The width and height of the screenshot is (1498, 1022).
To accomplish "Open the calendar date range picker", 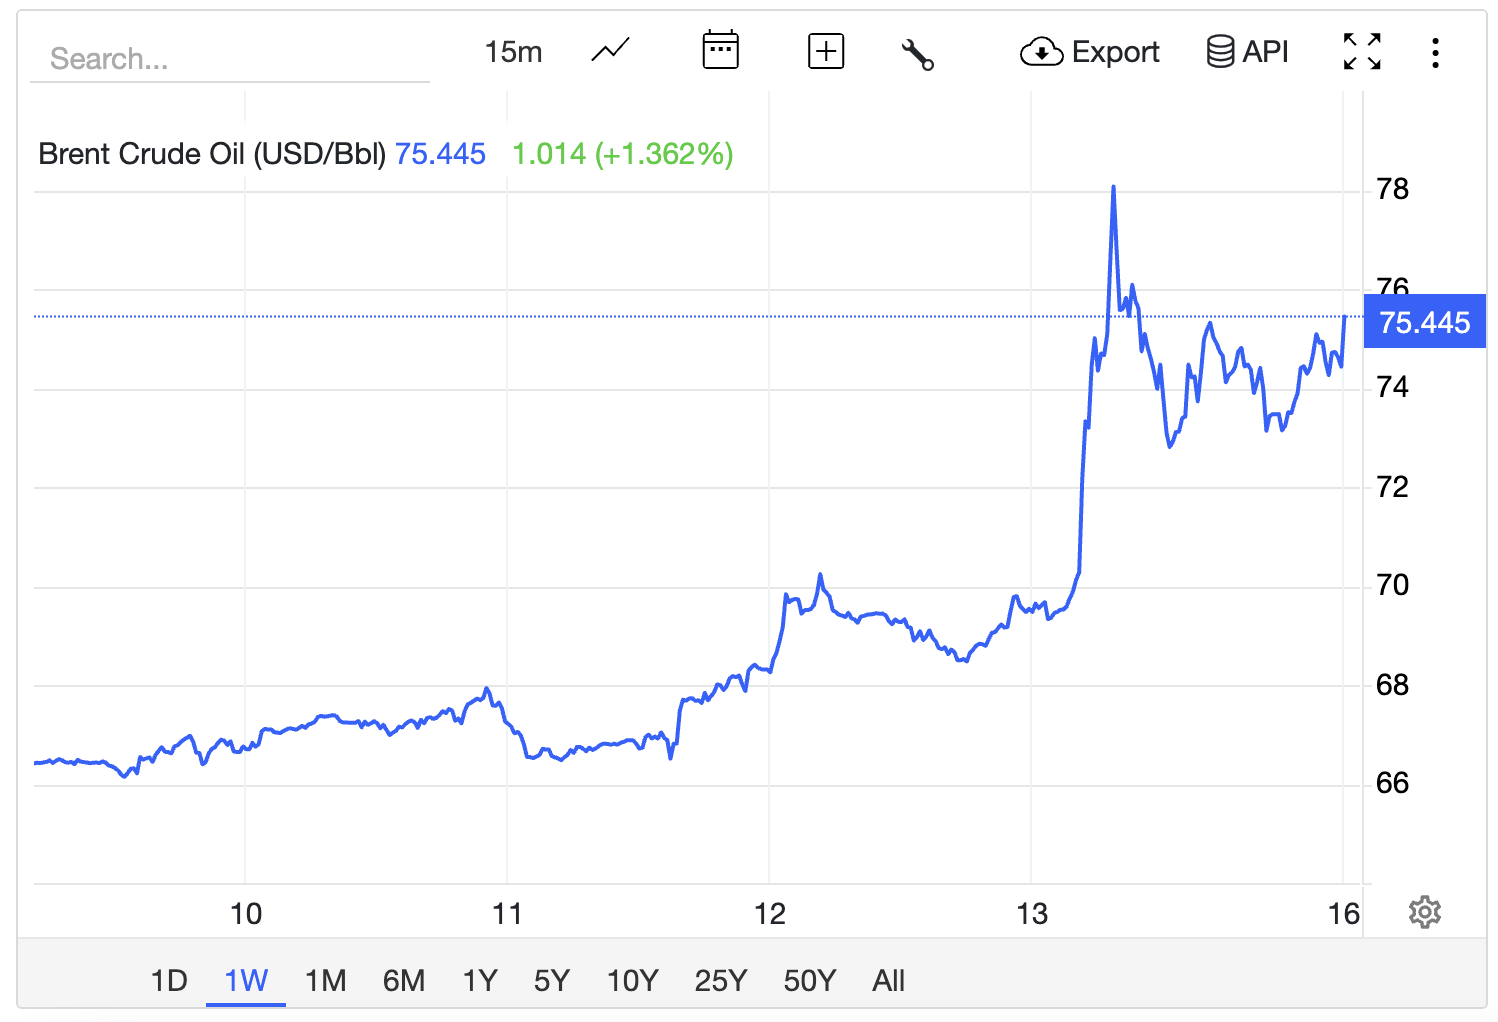I will click(720, 50).
